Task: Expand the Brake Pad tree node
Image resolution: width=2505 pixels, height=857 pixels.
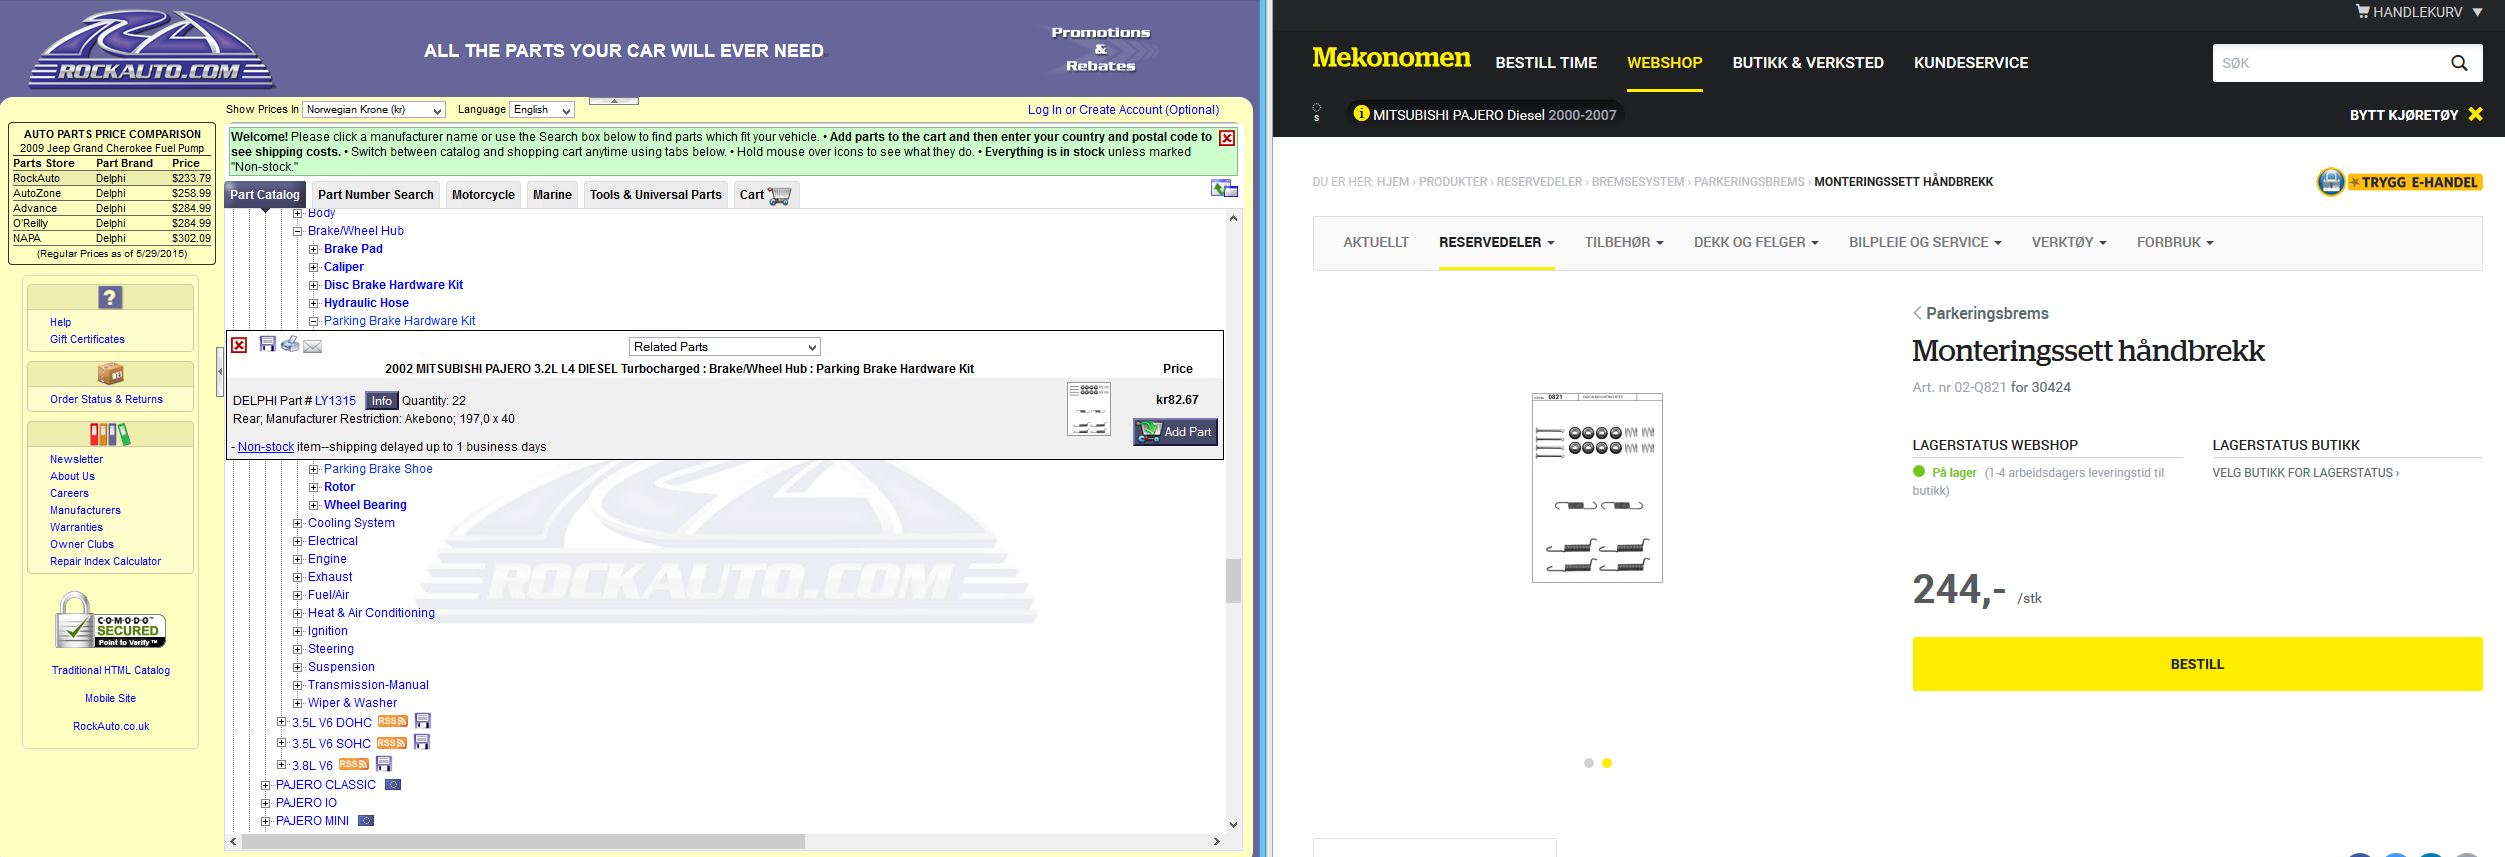Action: 313,249
